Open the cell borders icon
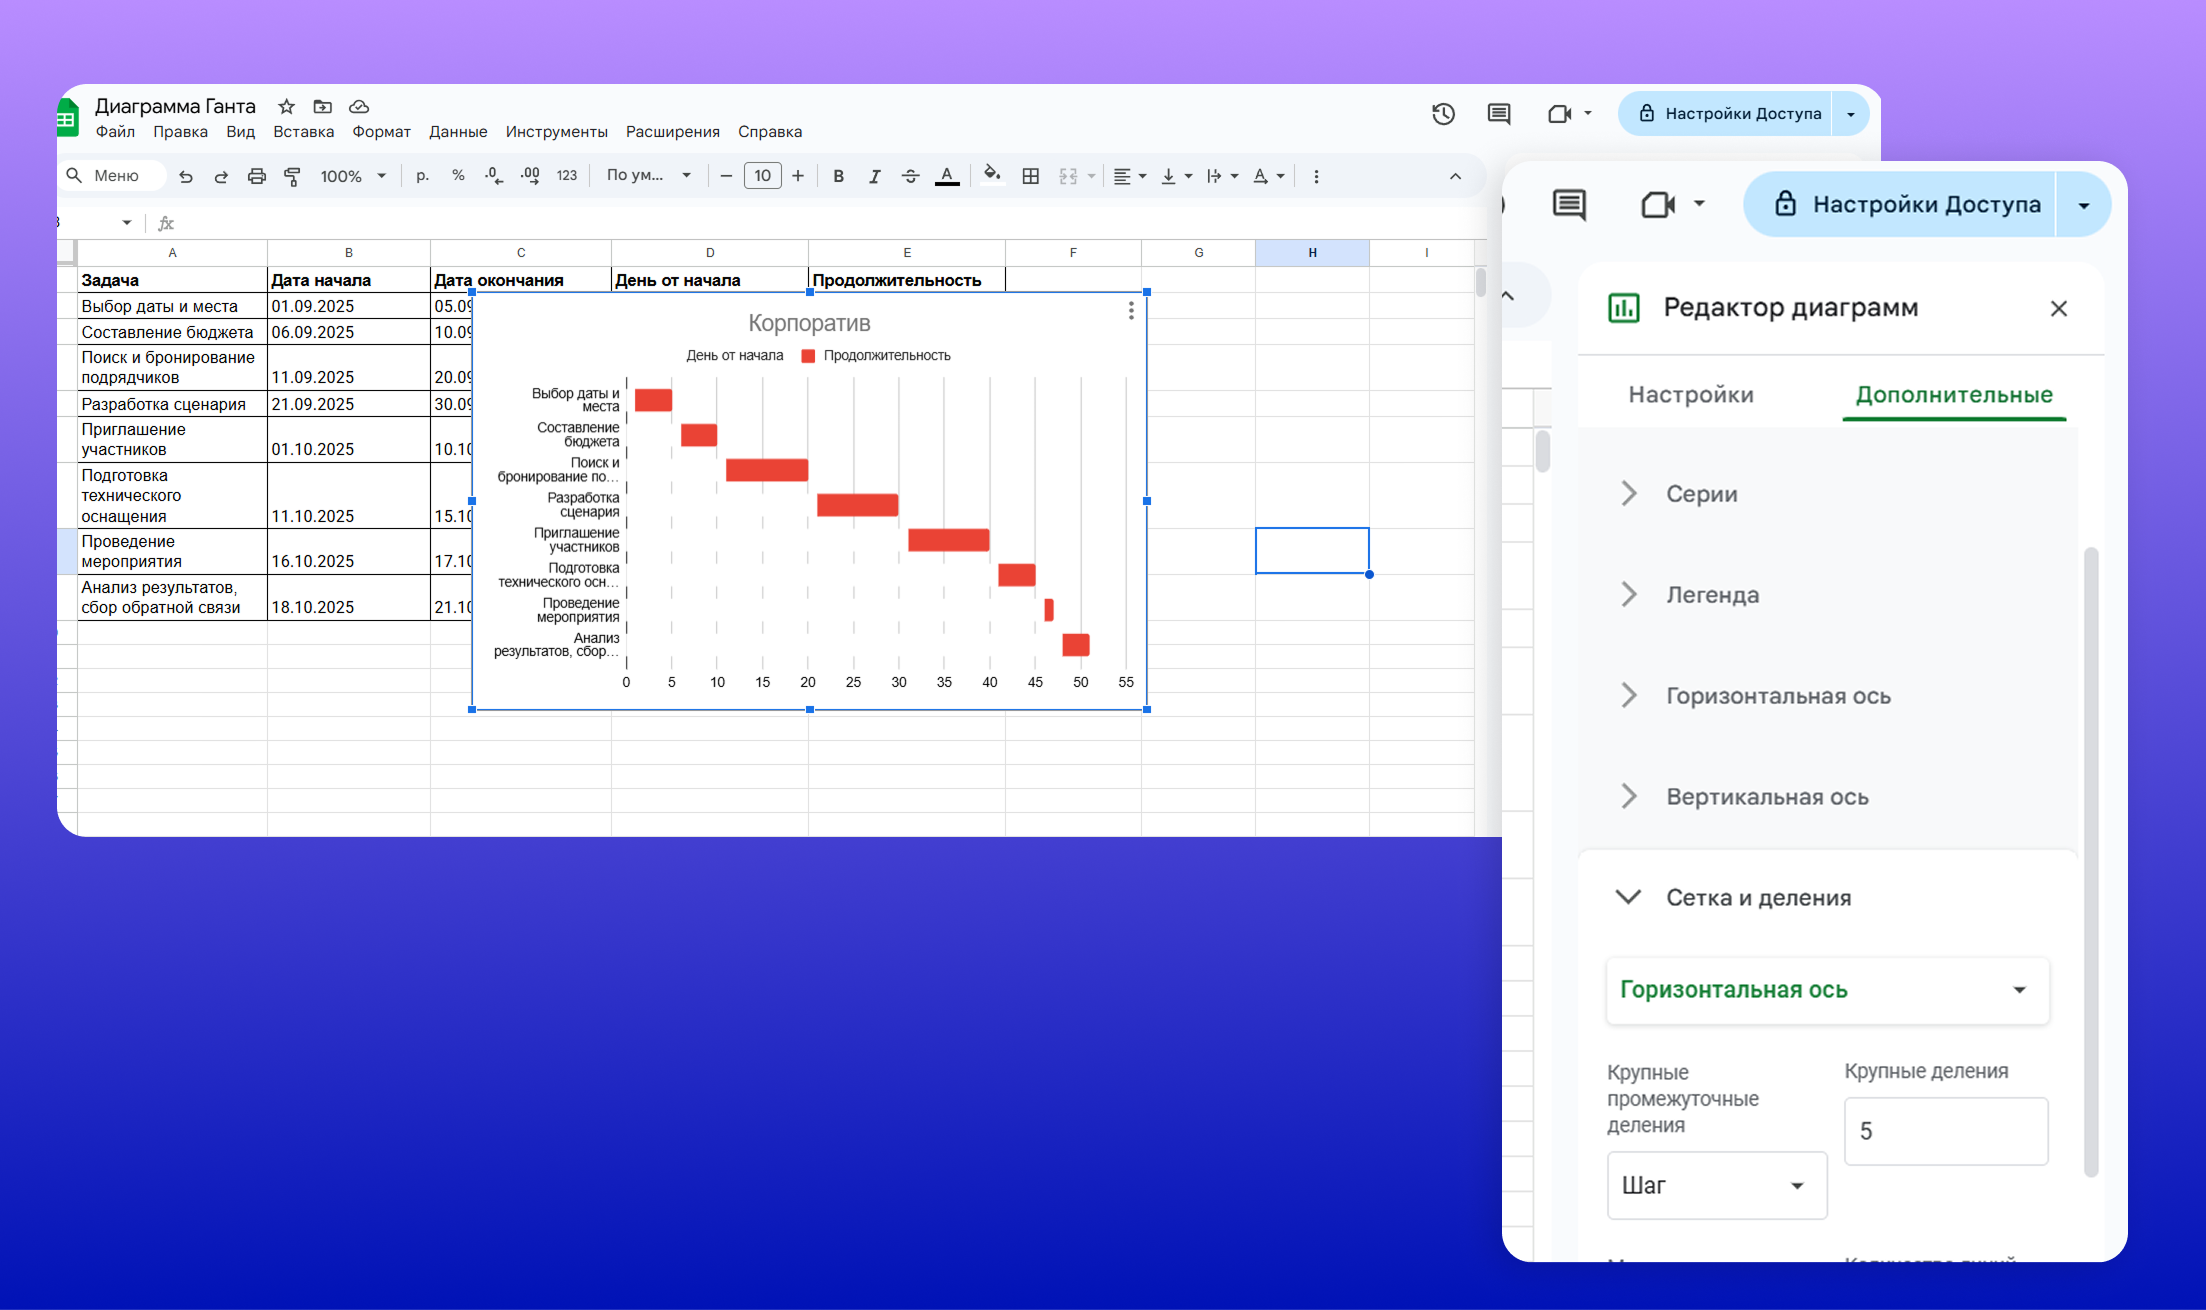 pyautogui.click(x=1031, y=176)
